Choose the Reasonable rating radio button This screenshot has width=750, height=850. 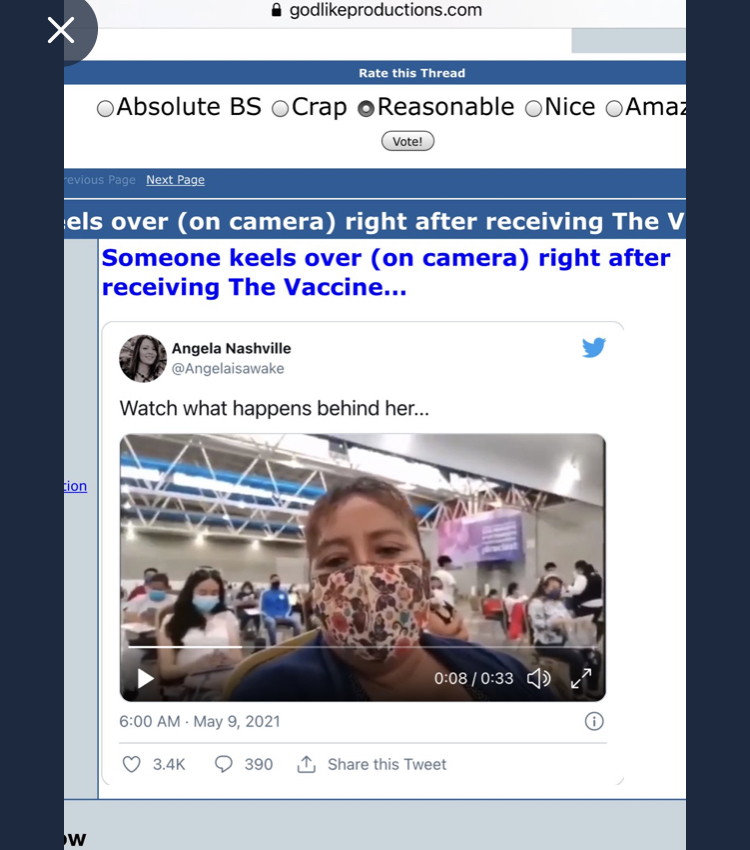[366, 109]
